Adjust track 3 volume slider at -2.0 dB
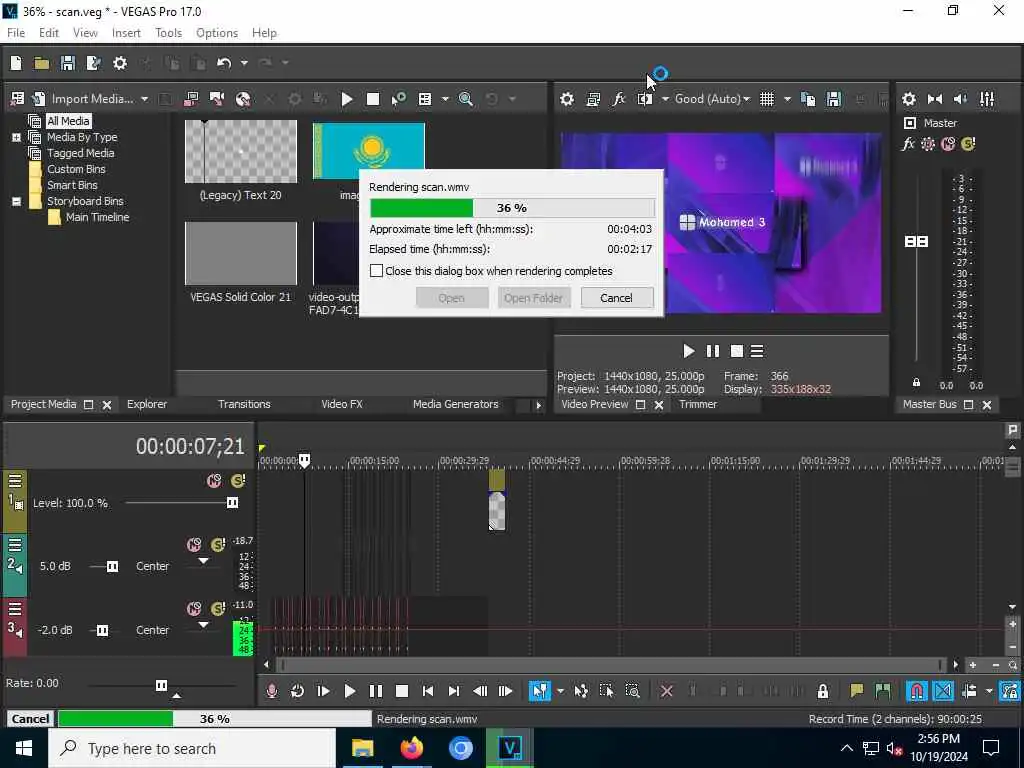 coord(102,630)
